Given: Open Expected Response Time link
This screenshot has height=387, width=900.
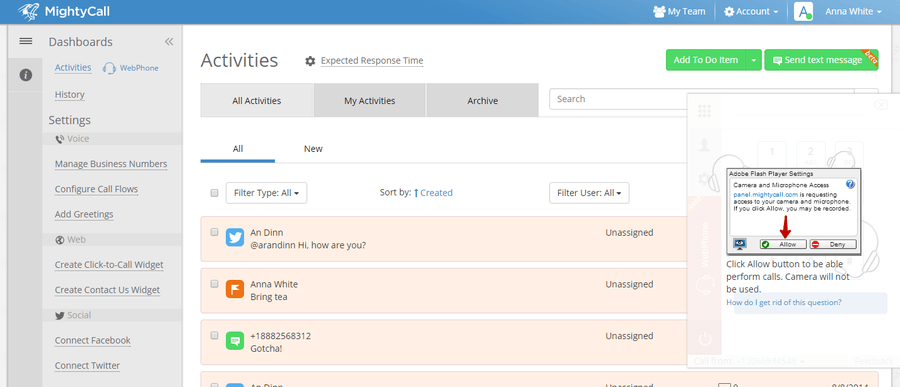Looking at the screenshot, I should click(x=372, y=60).
